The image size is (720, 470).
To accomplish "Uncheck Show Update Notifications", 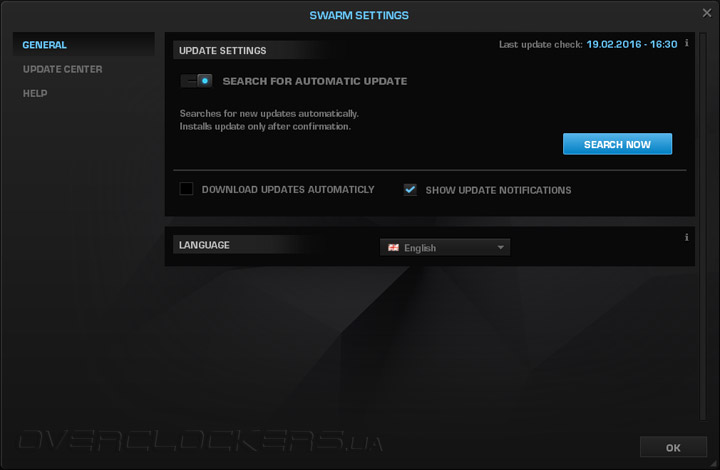I will (x=410, y=189).
